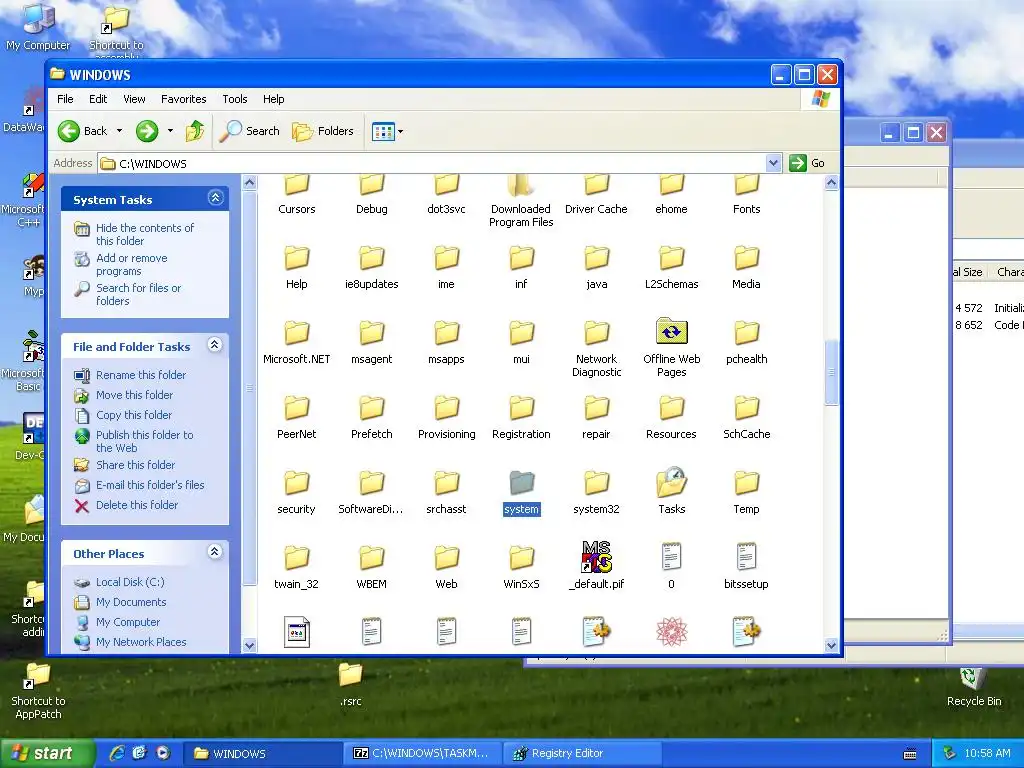Select the bitssetup file icon
The height and width of the screenshot is (768, 1024).
[746, 557]
